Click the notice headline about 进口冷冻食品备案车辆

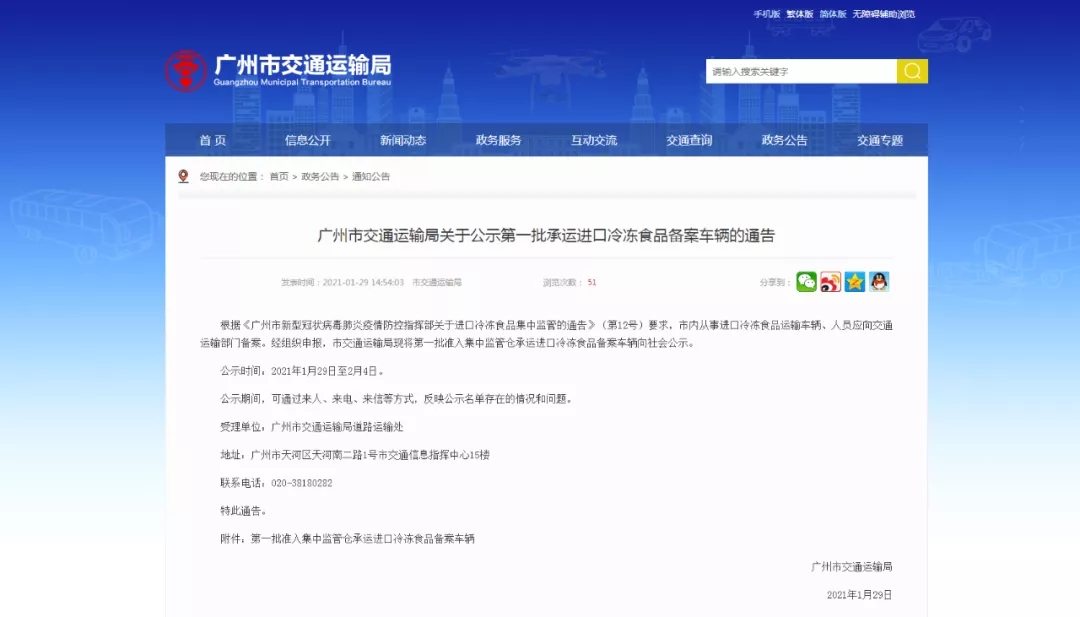tap(546, 236)
